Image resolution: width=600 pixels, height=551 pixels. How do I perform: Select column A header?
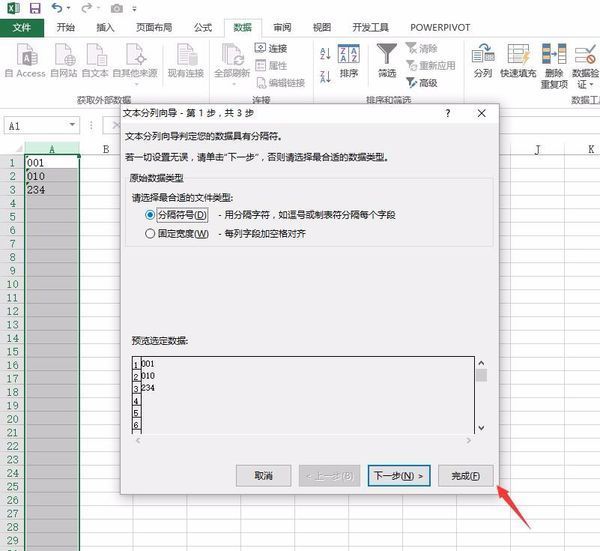(x=52, y=149)
